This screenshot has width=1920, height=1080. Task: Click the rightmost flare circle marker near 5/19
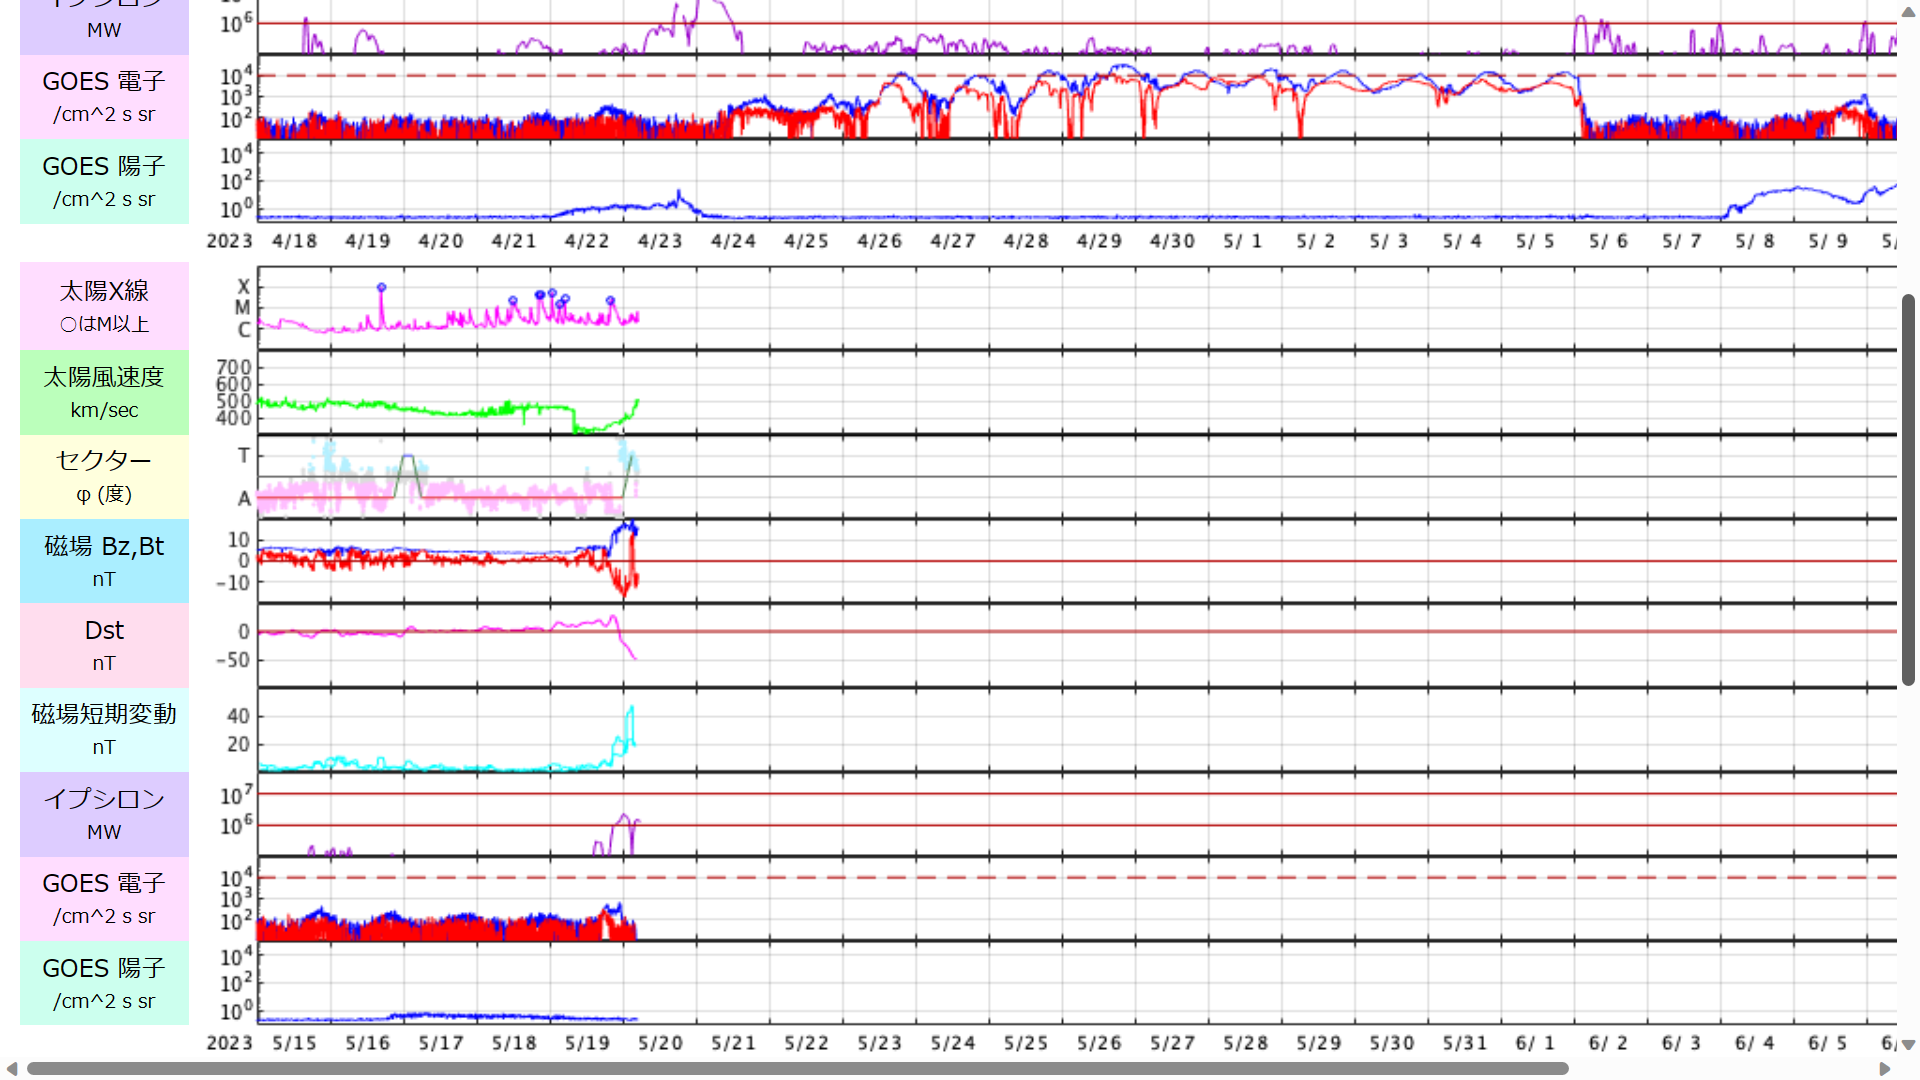click(610, 300)
